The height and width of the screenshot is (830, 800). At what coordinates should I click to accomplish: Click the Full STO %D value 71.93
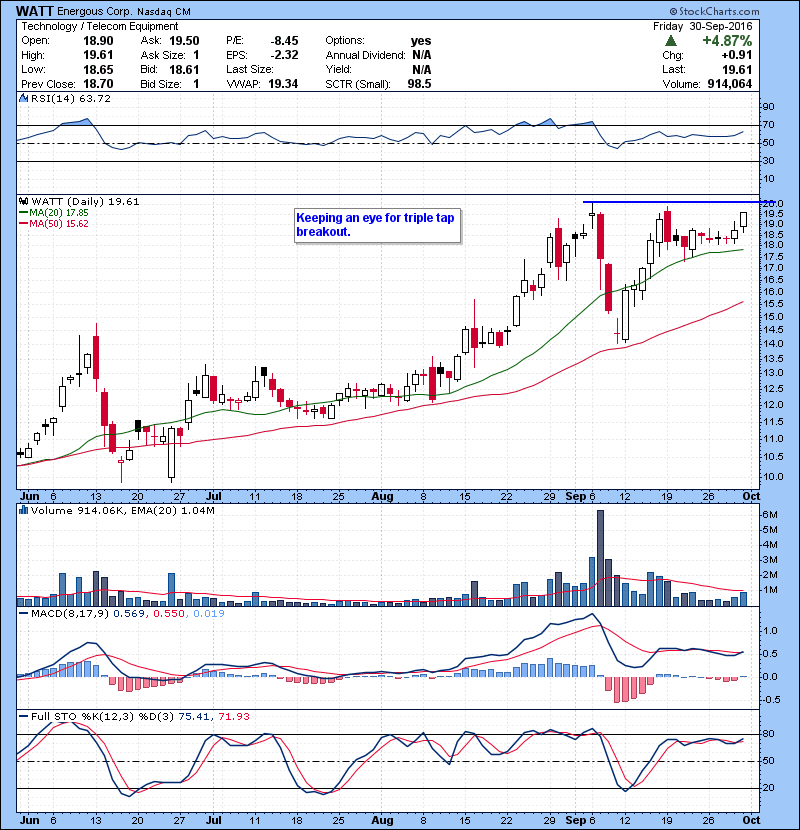coord(234,717)
